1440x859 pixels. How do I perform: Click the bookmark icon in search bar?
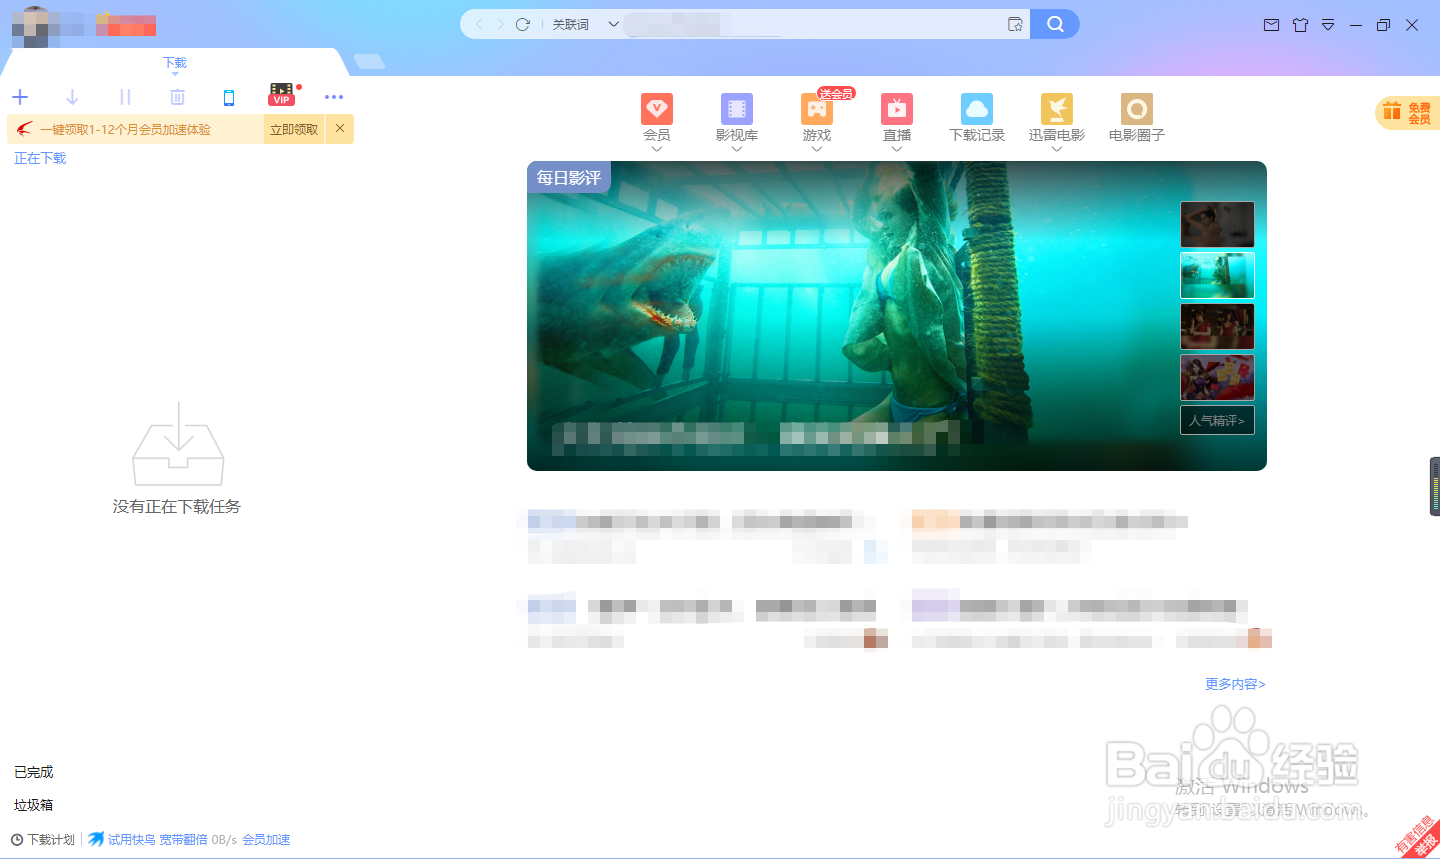1015,24
